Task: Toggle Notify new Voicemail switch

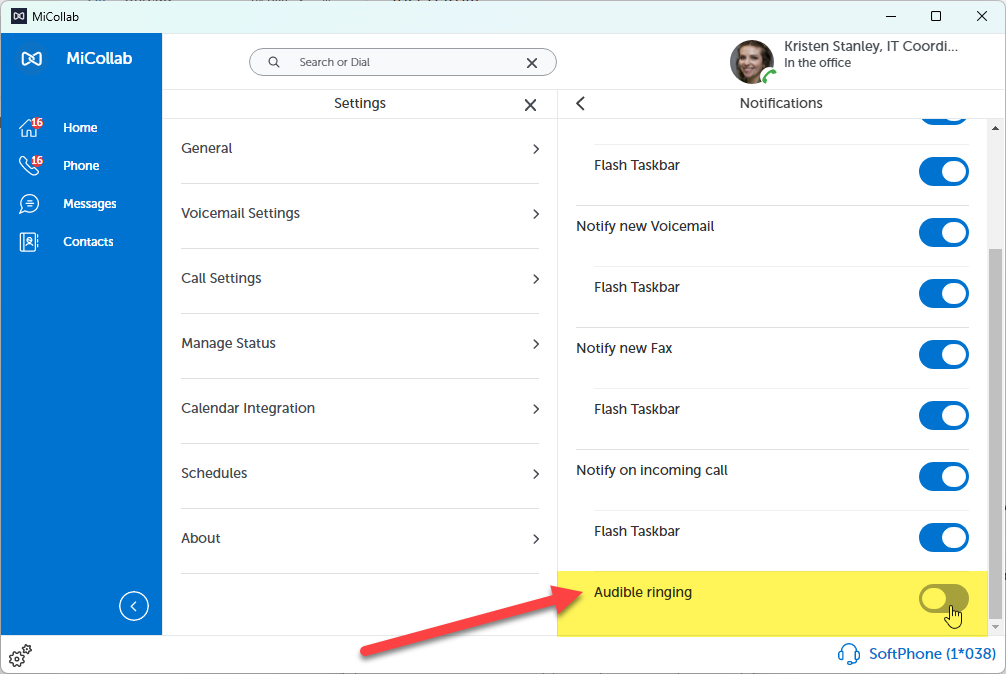Action: [x=943, y=233]
